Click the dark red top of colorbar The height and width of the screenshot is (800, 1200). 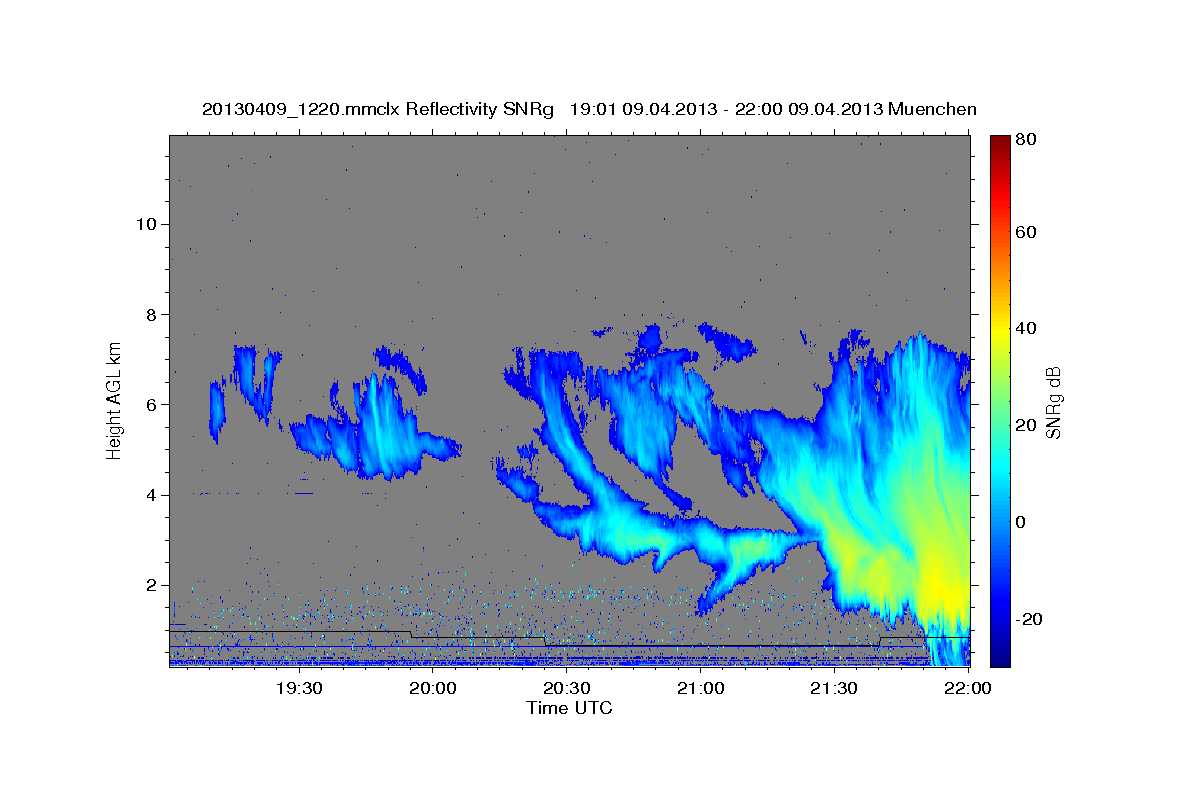click(1000, 145)
